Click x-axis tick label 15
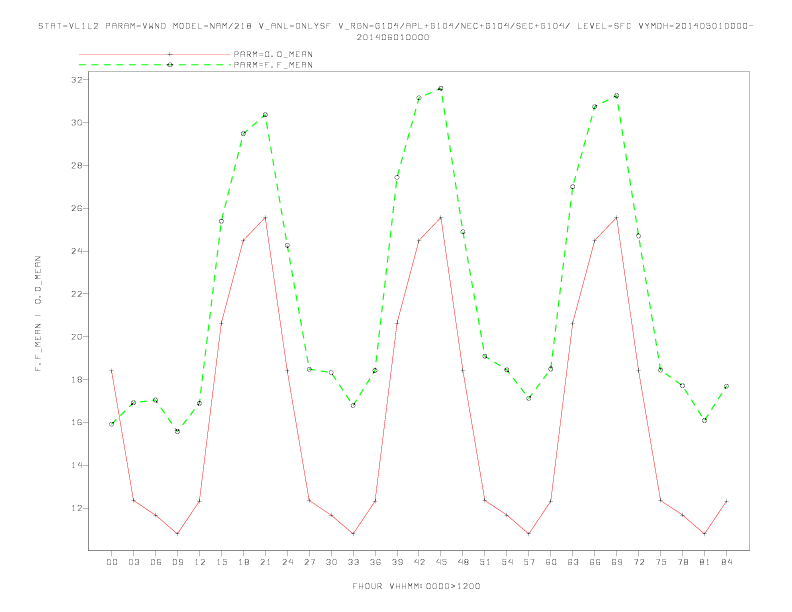The image size is (792, 612). pyautogui.click(x=221, y=562)
